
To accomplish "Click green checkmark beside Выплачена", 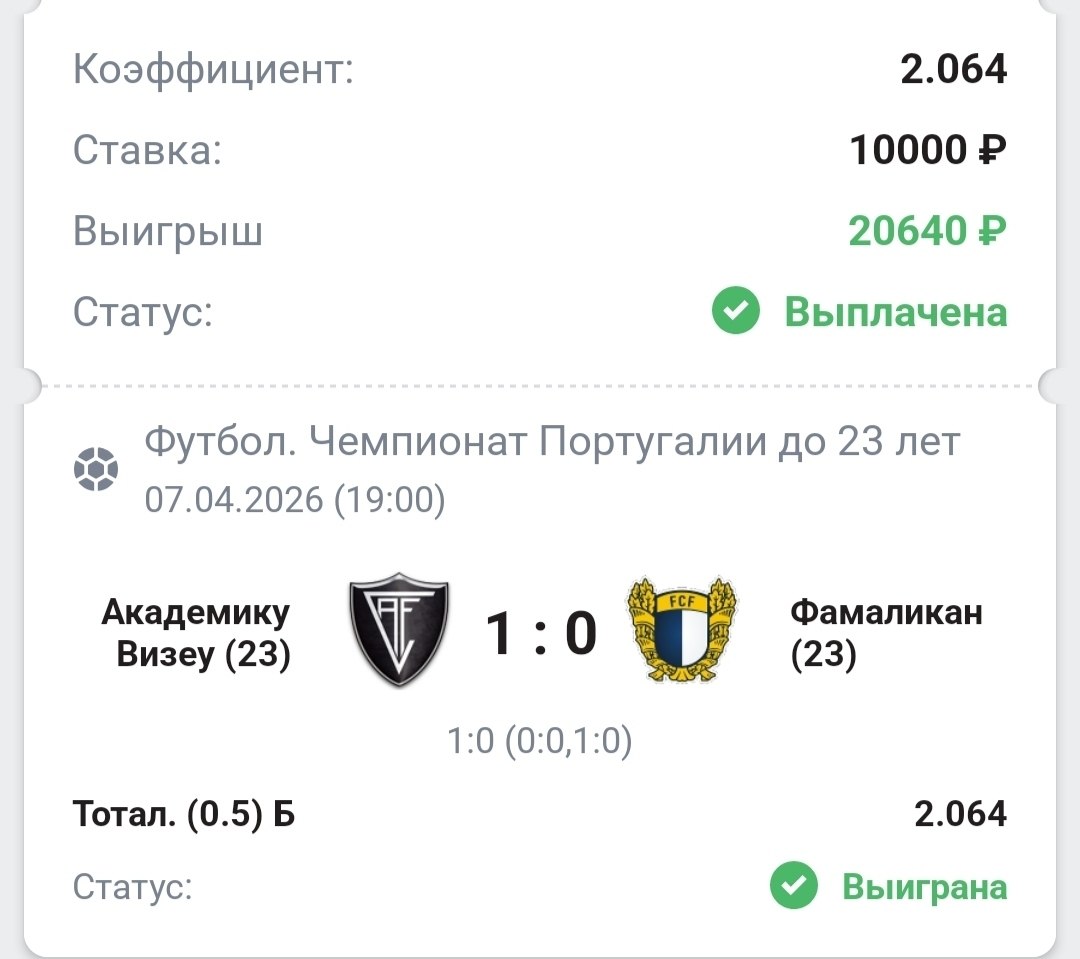I will [x=736, y=312].
